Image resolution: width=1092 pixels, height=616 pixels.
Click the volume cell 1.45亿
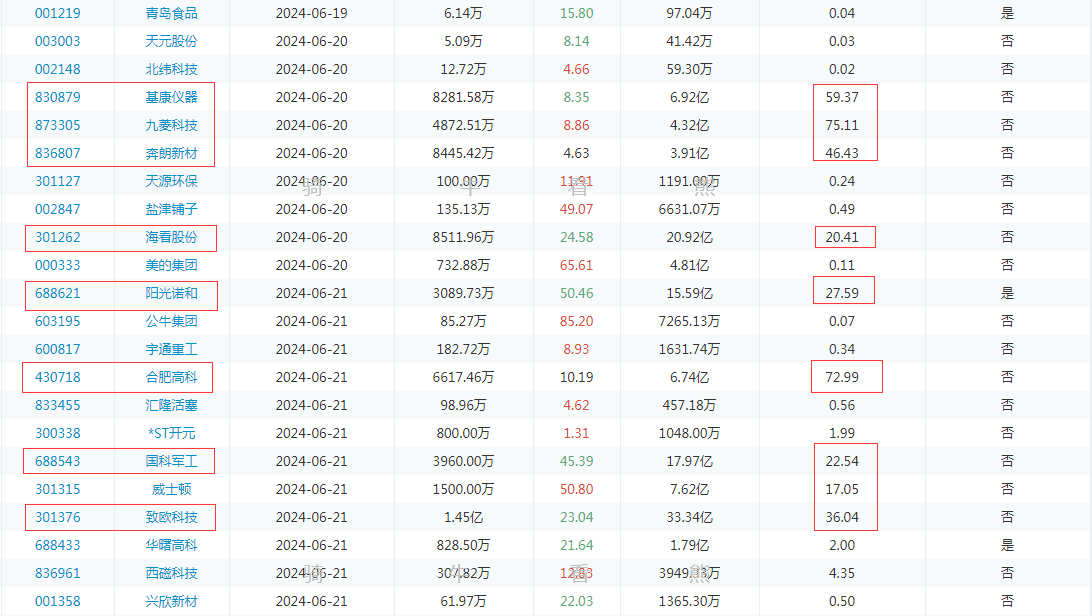[463, 517]
